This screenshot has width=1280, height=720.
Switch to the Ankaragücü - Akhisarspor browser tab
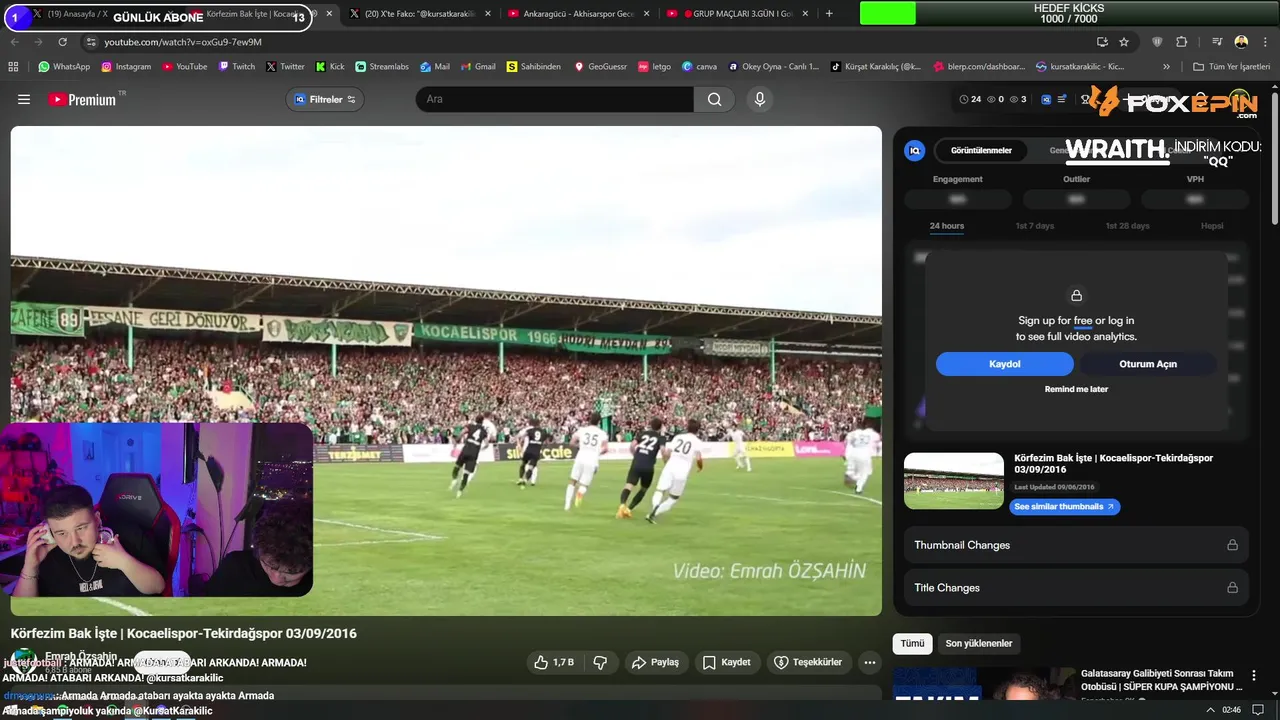click(x=578, y=14)
